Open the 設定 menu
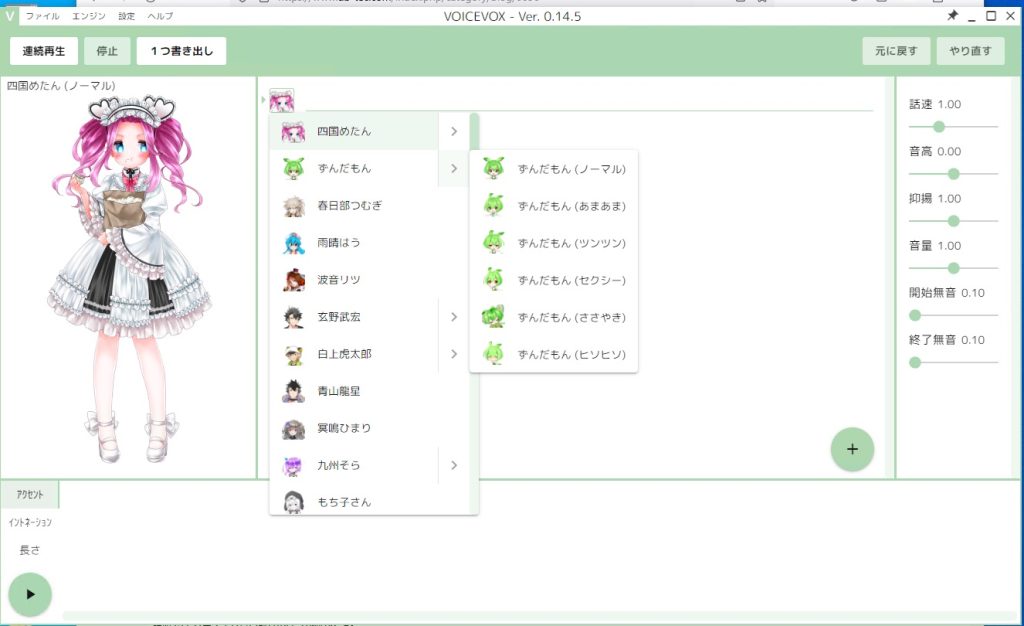This screenshot has height=626, width=1024. (x=127, y=16)
